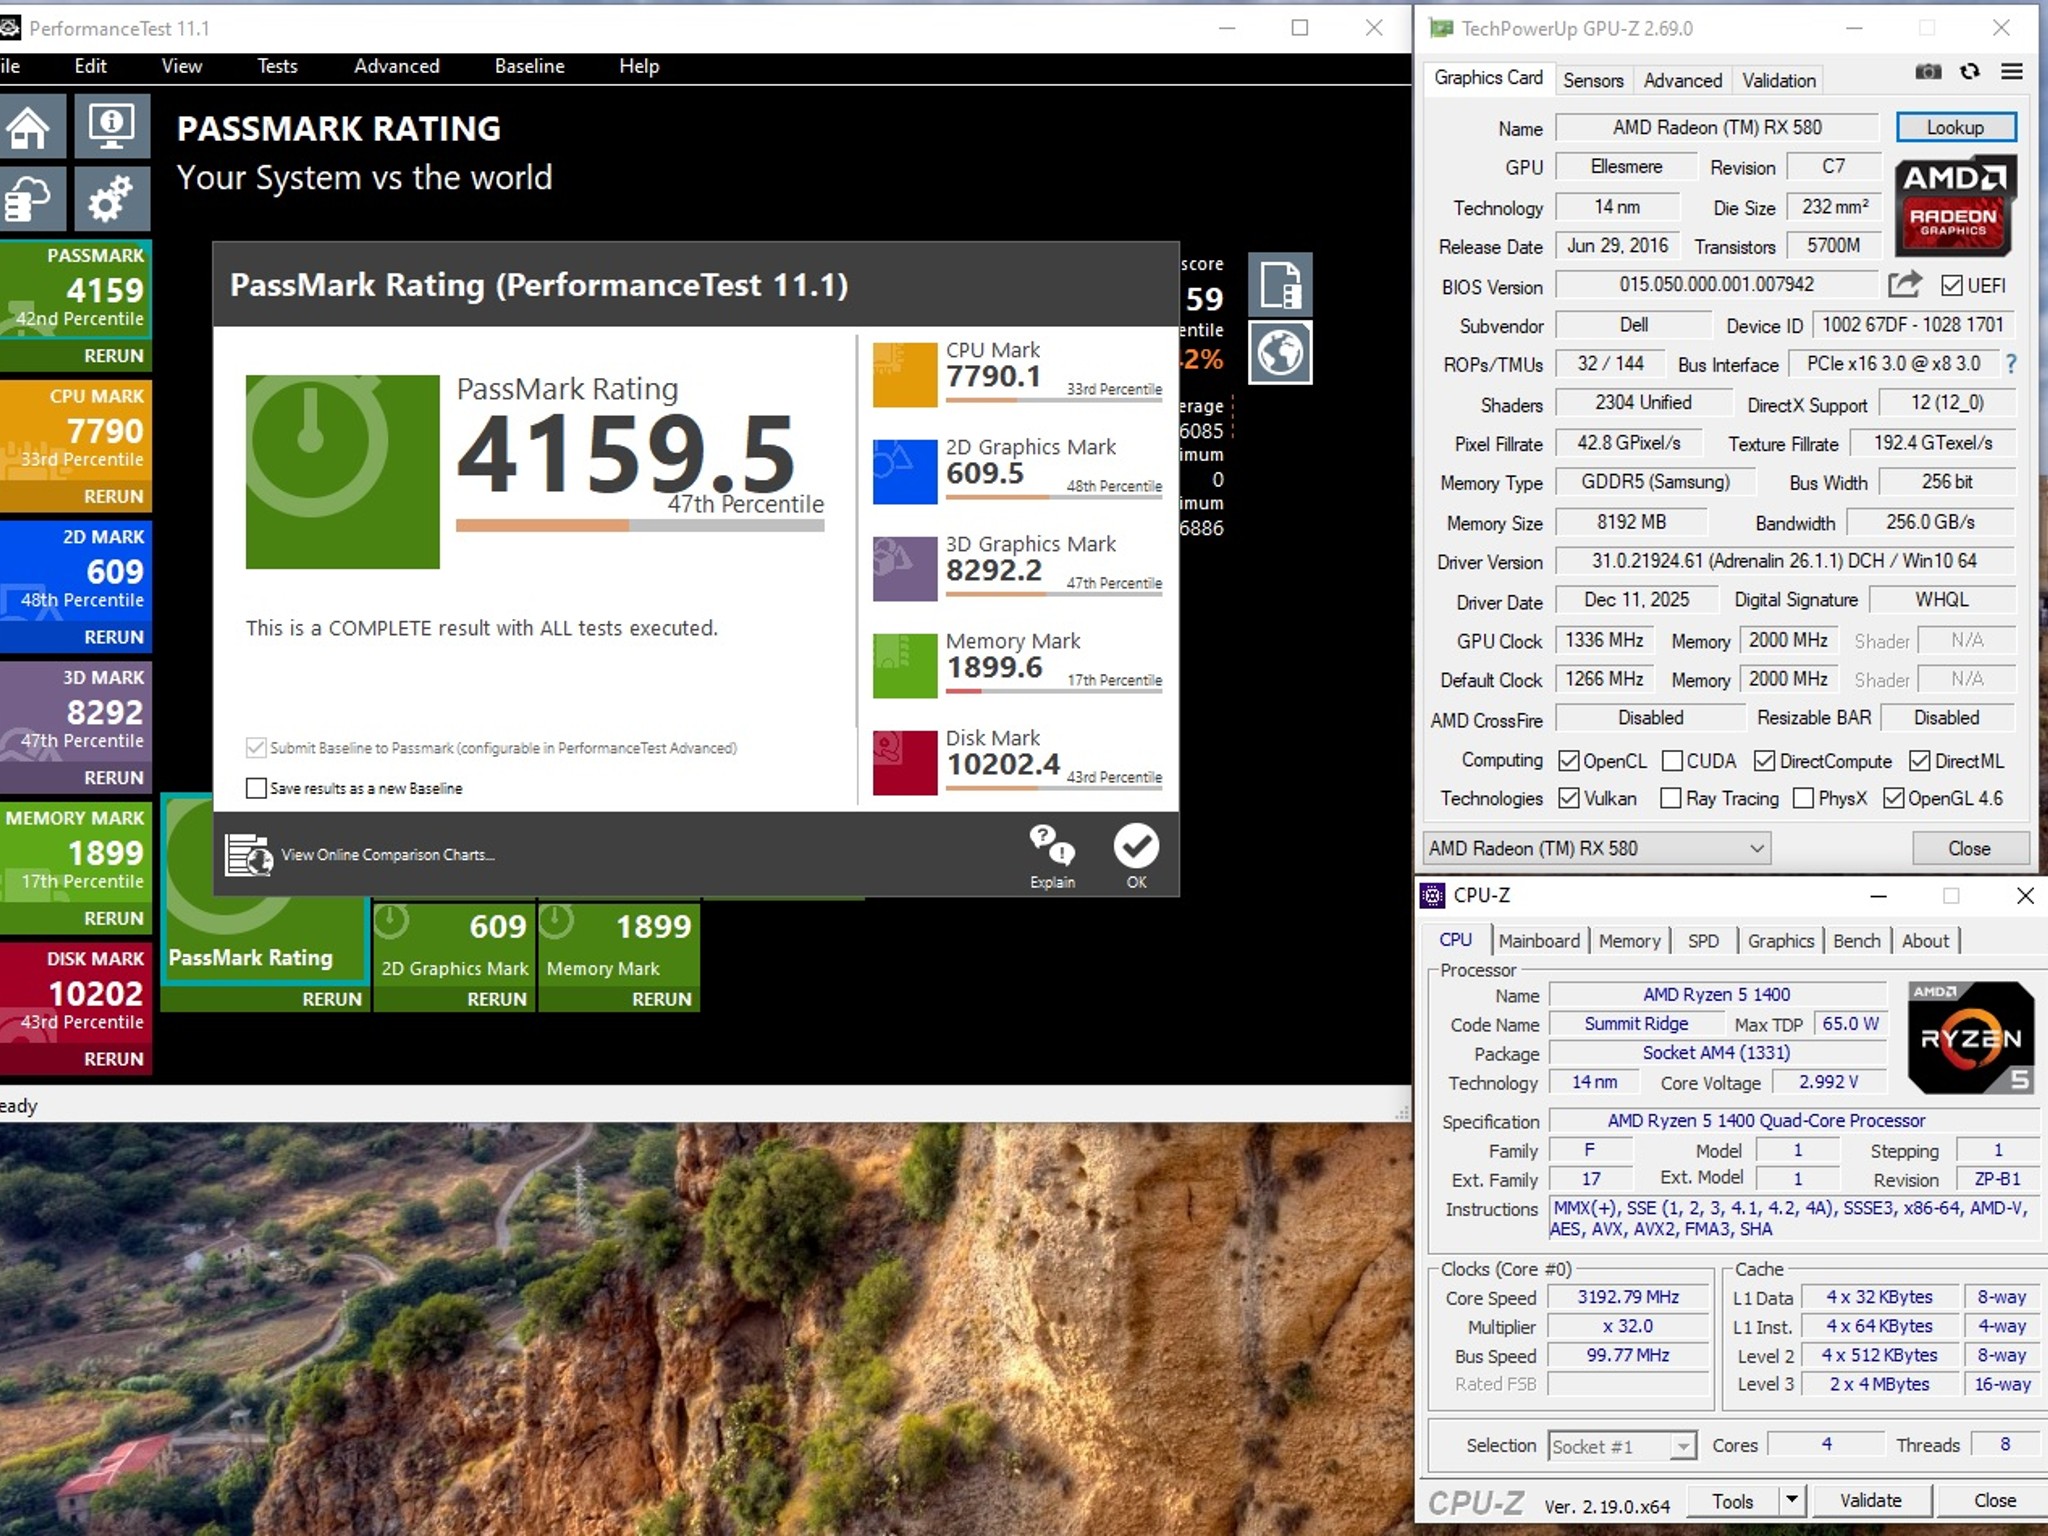Click the CPU Mark percentile bar
Screen dimensions: 2048x1536
pyautogui.click(x=1054, y=401)
